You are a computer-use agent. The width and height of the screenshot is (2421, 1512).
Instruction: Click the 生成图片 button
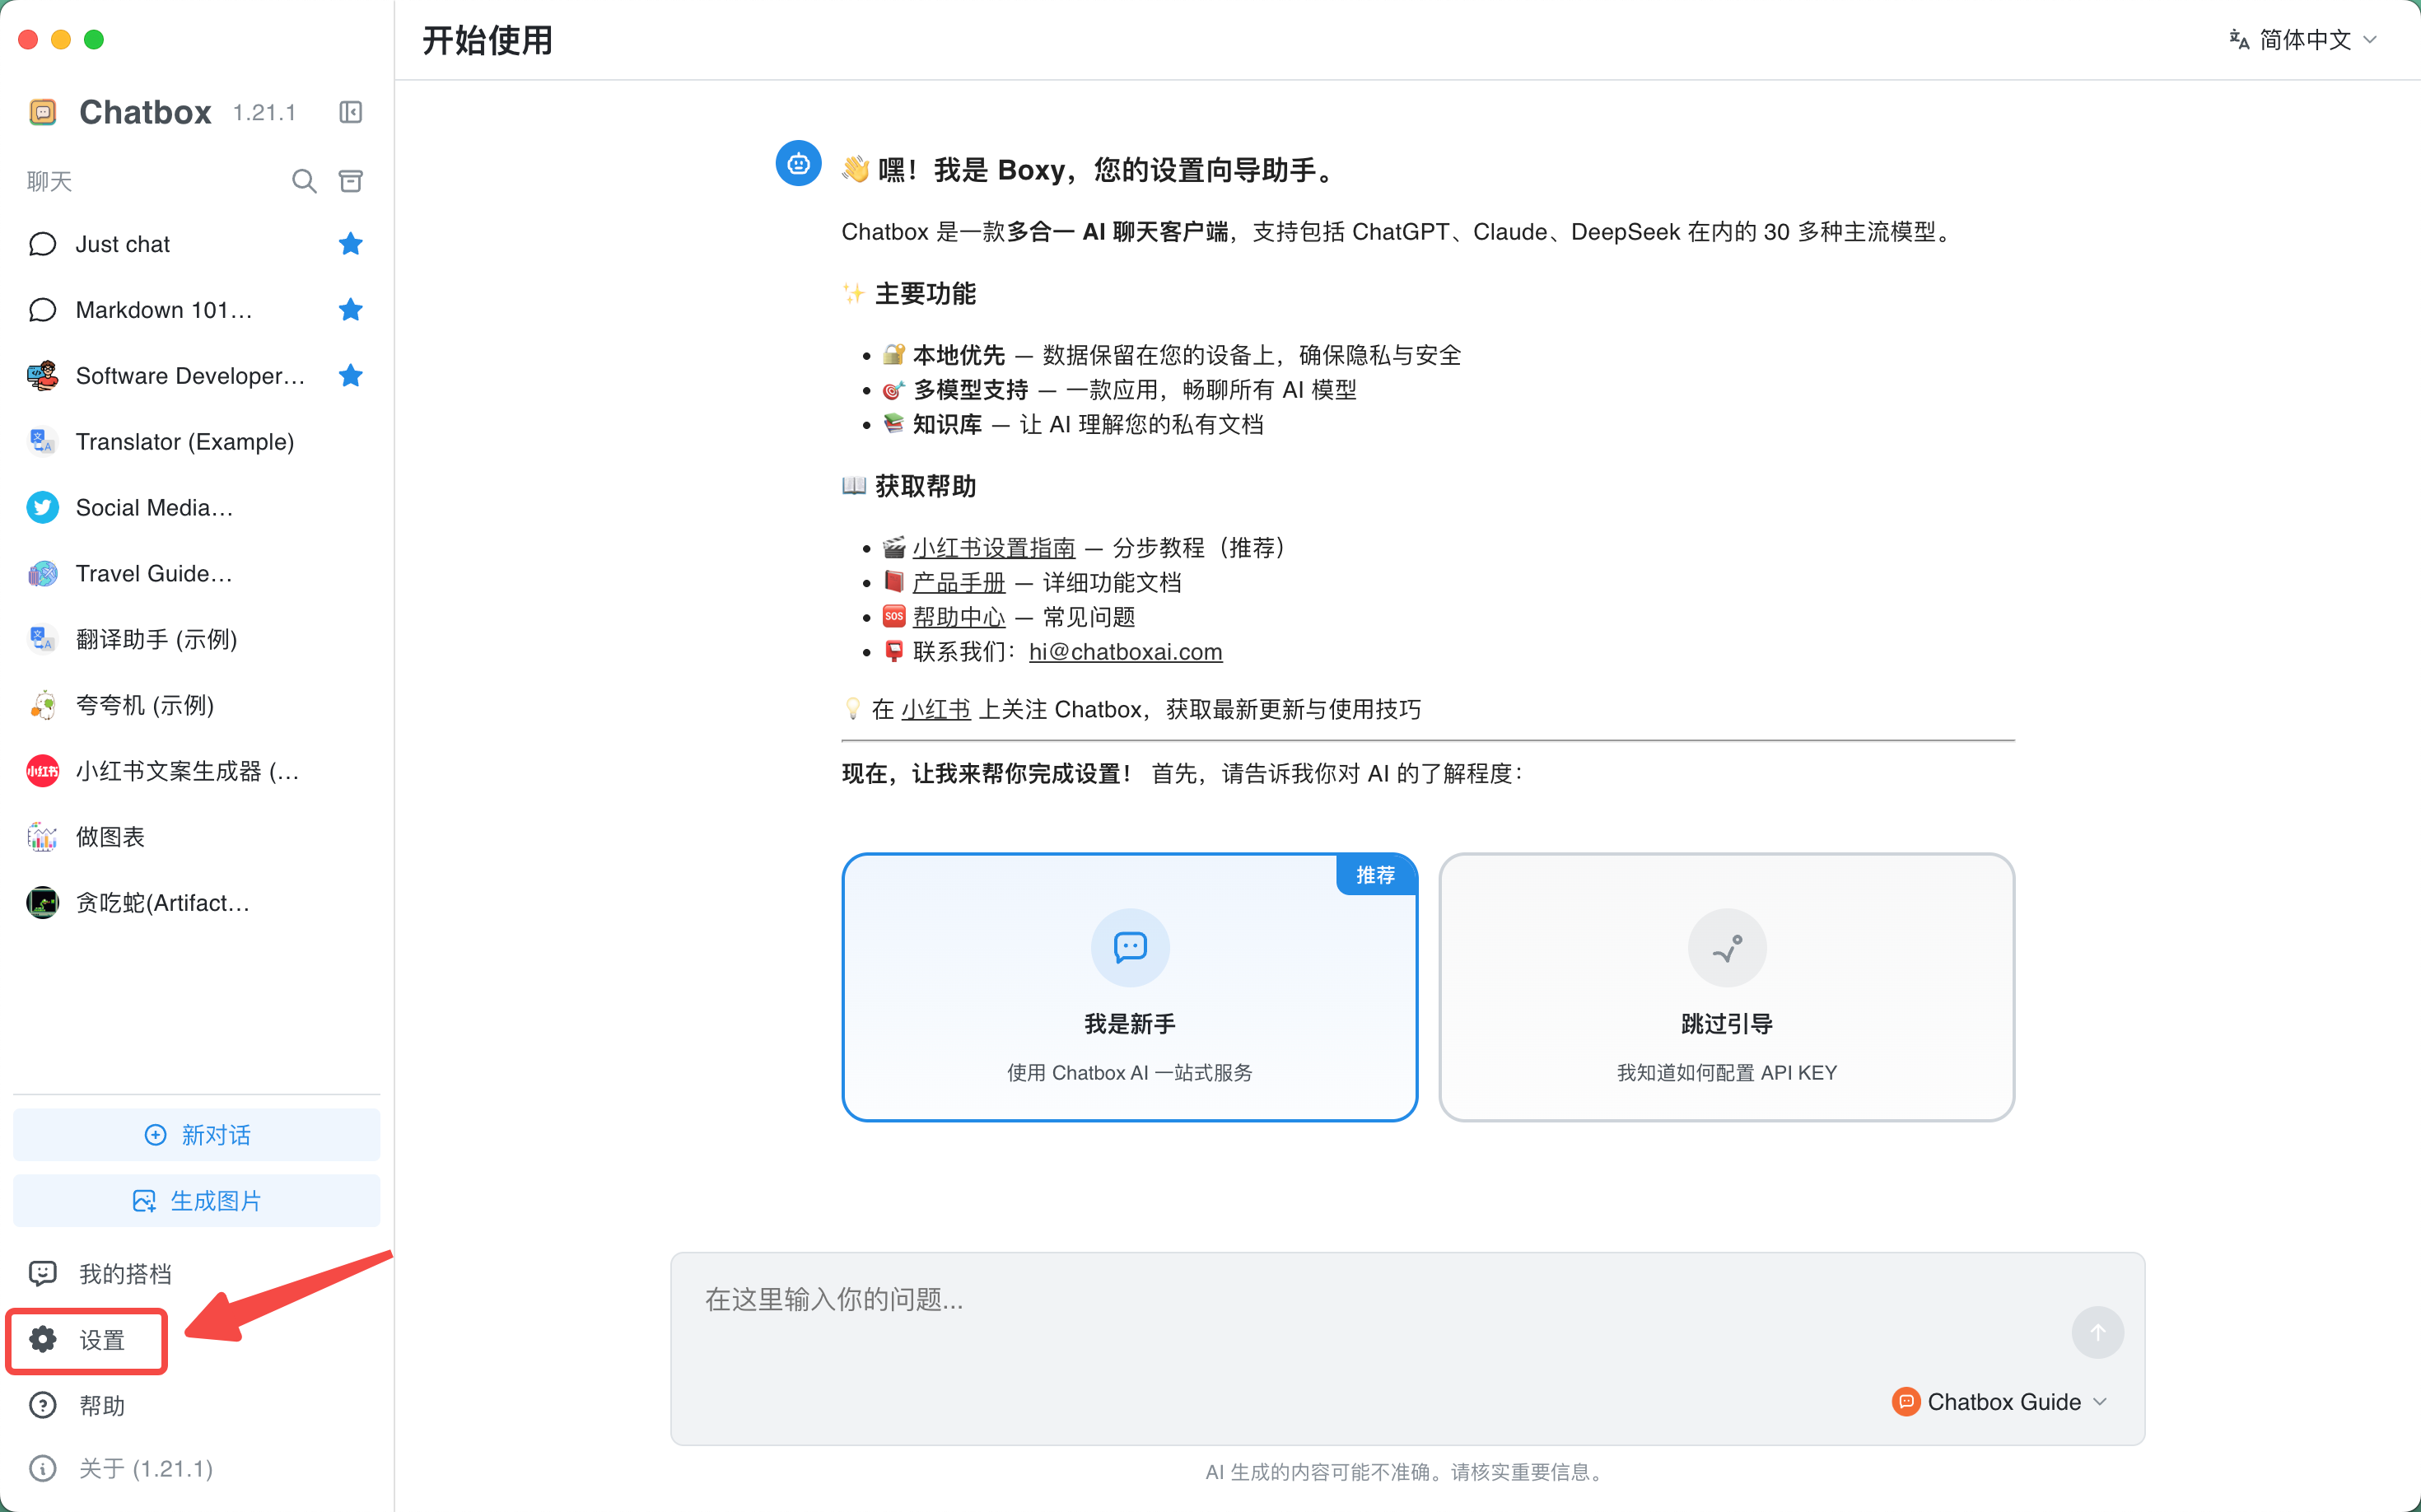pyautogui.click(x=197, y=1201)
